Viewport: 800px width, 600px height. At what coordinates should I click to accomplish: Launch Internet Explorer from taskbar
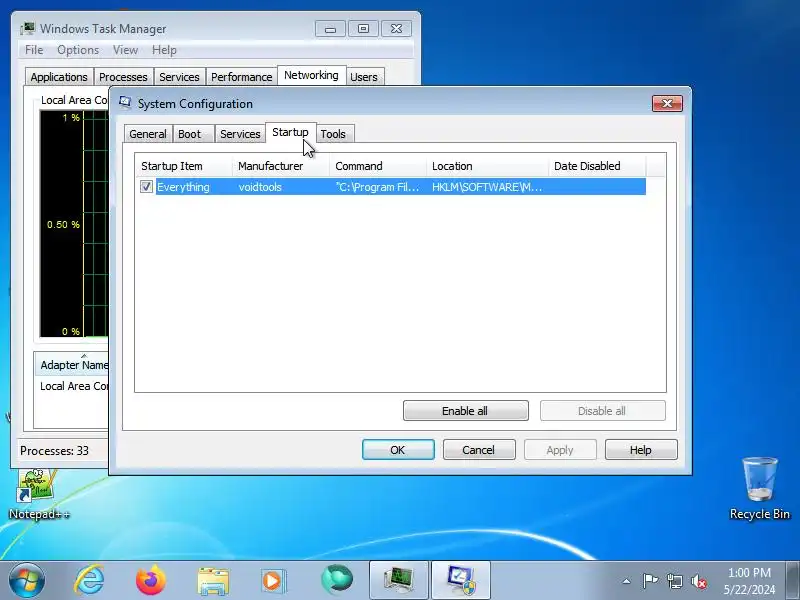pyautogui.click(x=90, y=580)
